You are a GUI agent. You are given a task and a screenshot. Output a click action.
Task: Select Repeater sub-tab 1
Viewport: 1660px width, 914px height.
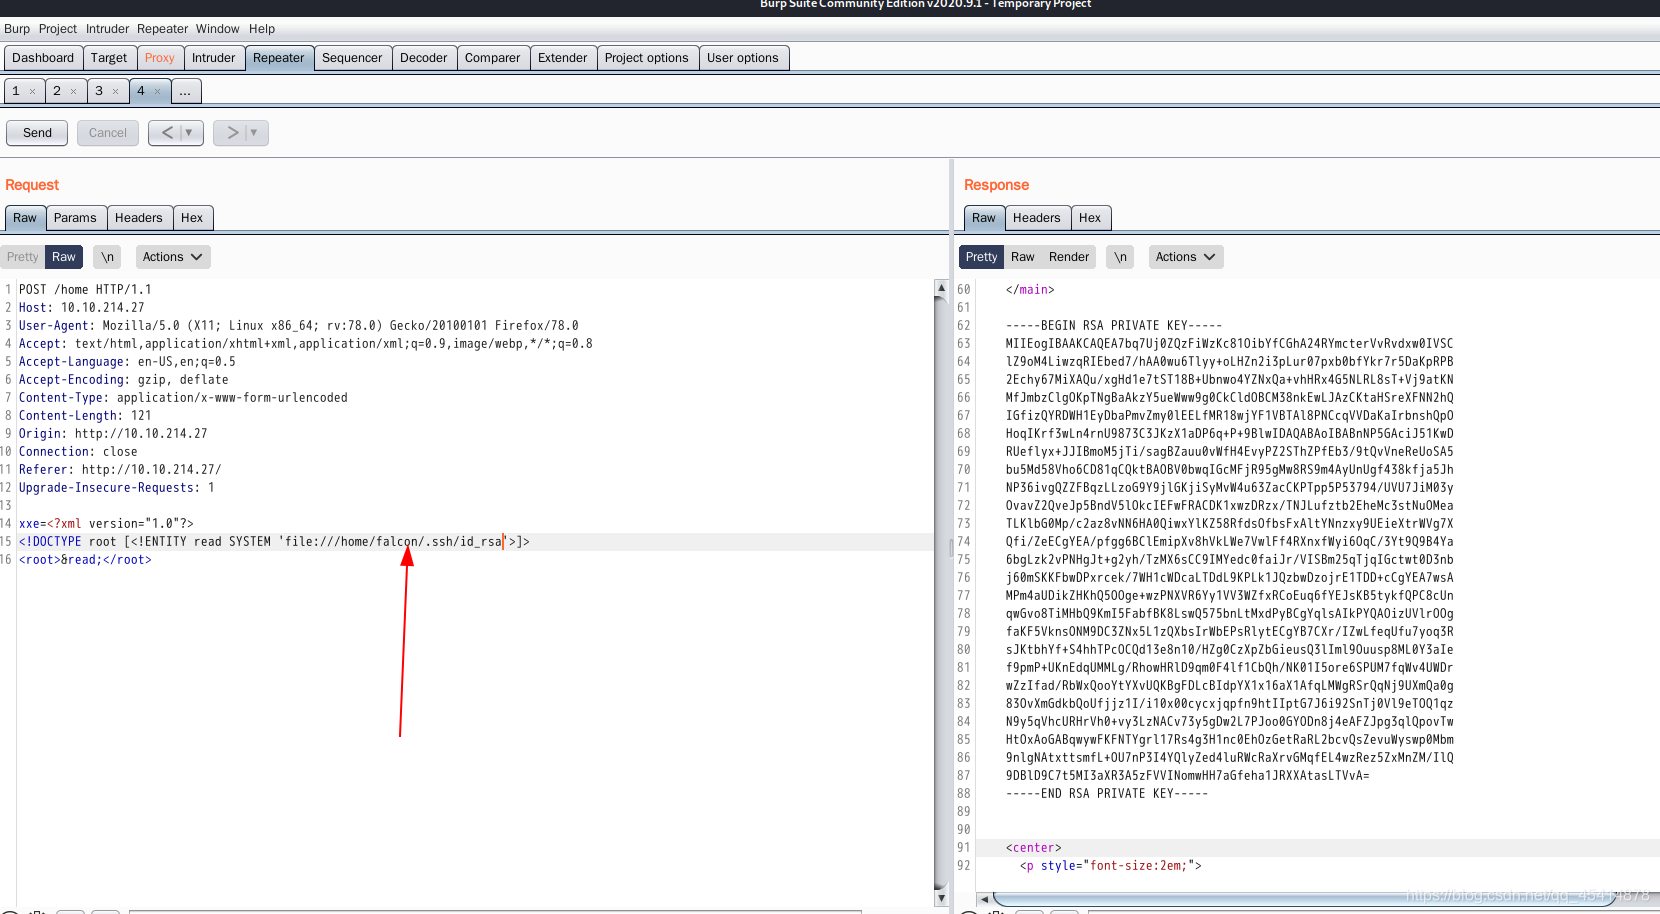click(x=16, y=91)
